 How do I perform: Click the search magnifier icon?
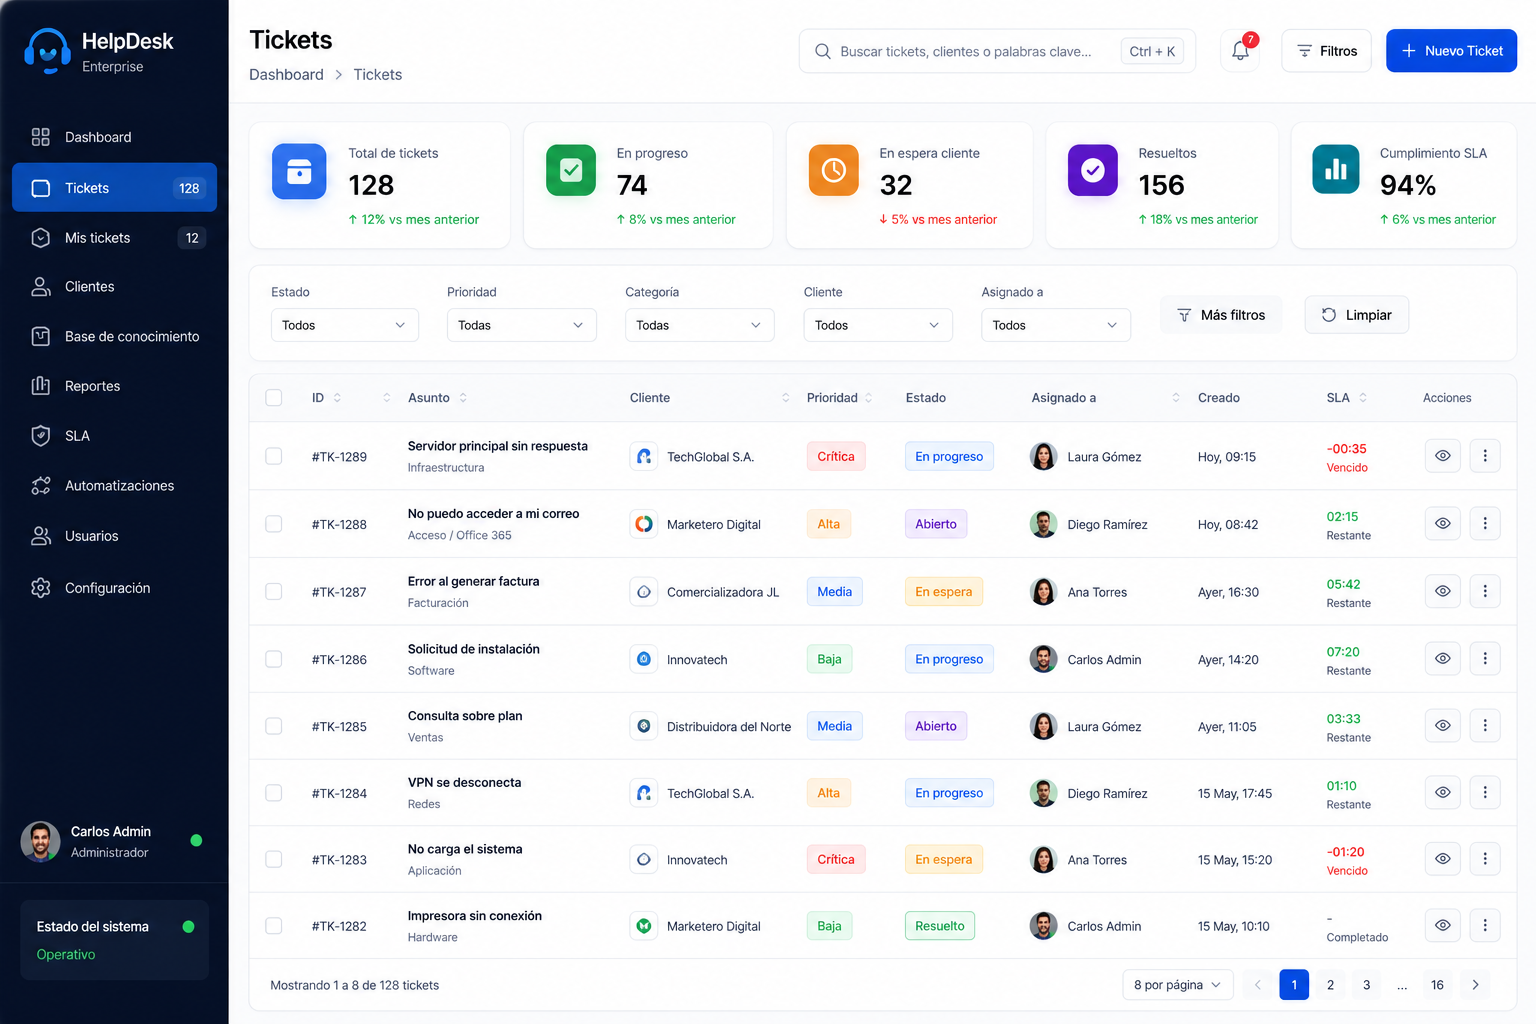coord(822,51)
